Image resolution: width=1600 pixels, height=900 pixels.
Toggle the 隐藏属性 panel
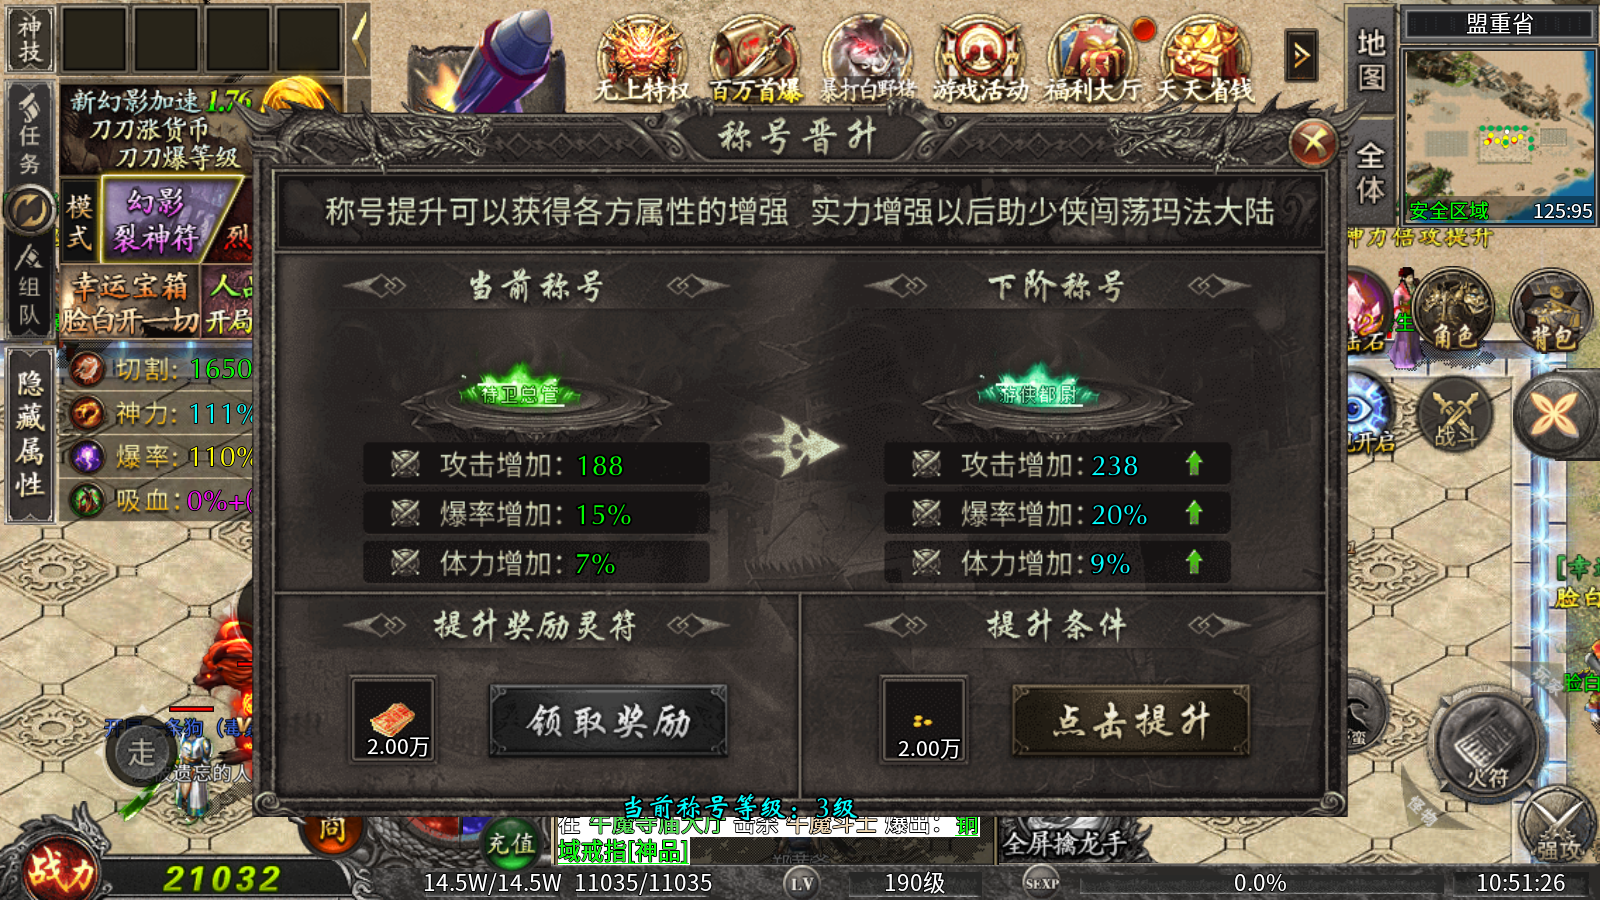30,435
